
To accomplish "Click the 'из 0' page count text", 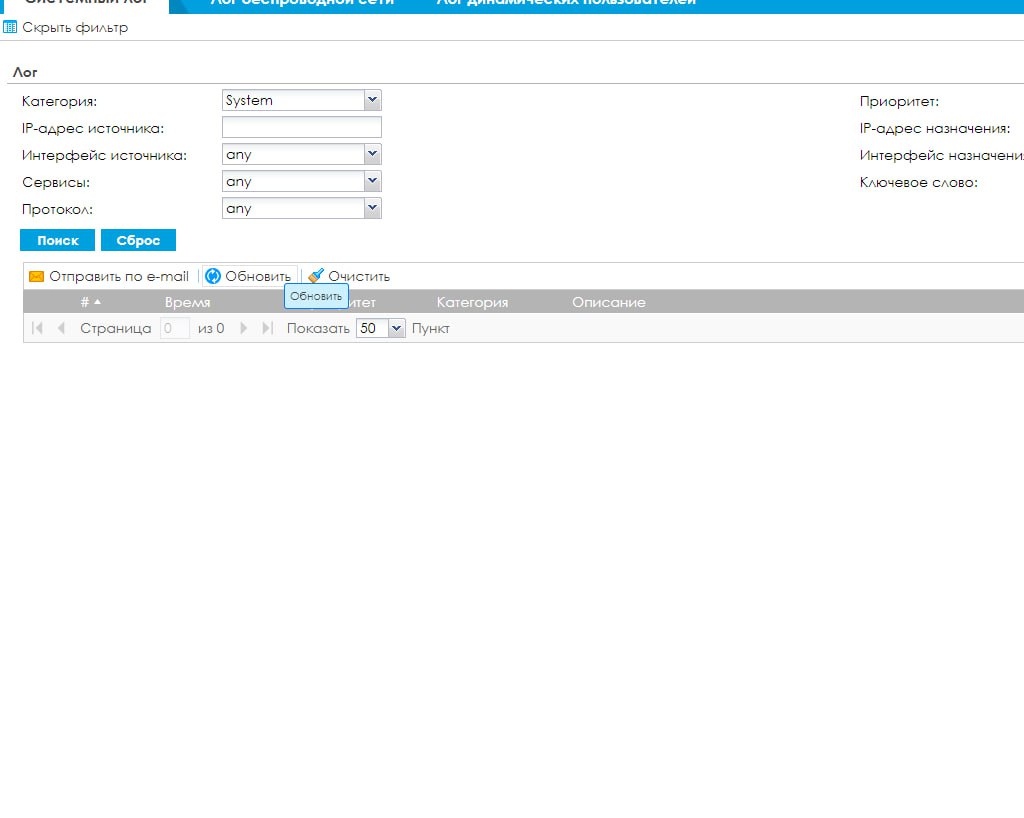I will tap(211, 328).
